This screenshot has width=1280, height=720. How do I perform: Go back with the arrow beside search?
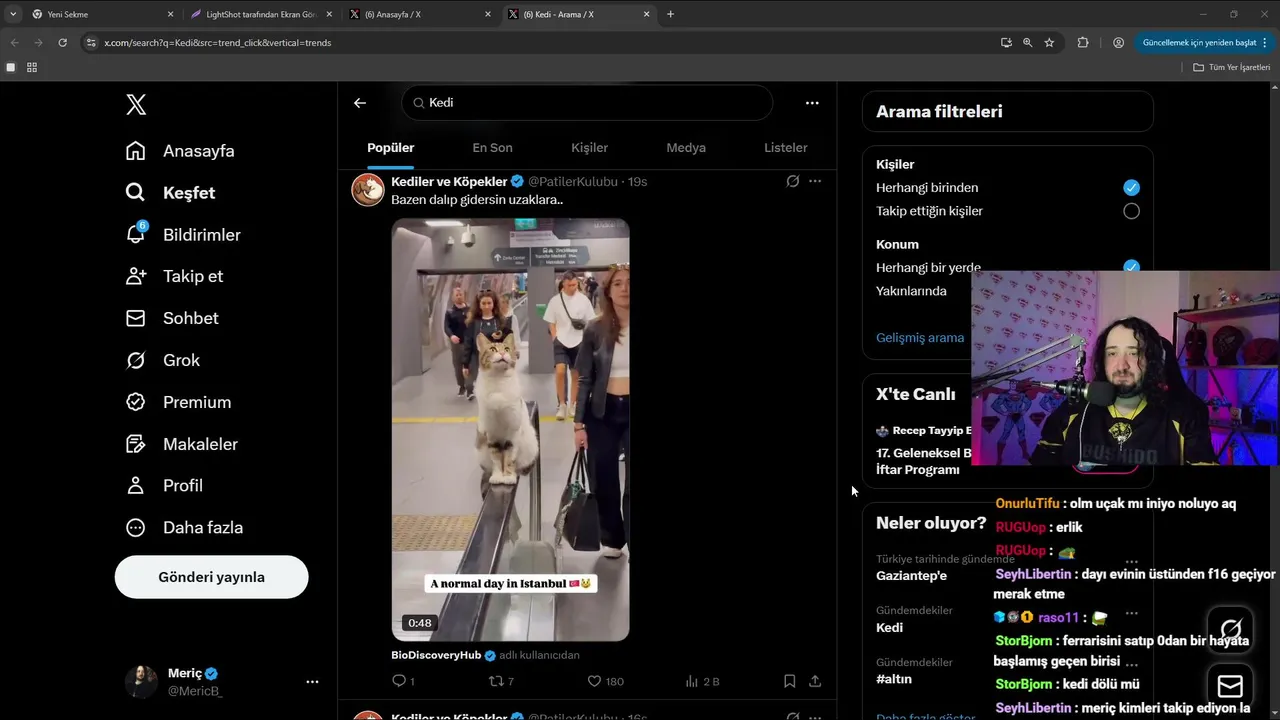(x=360, y=102)
